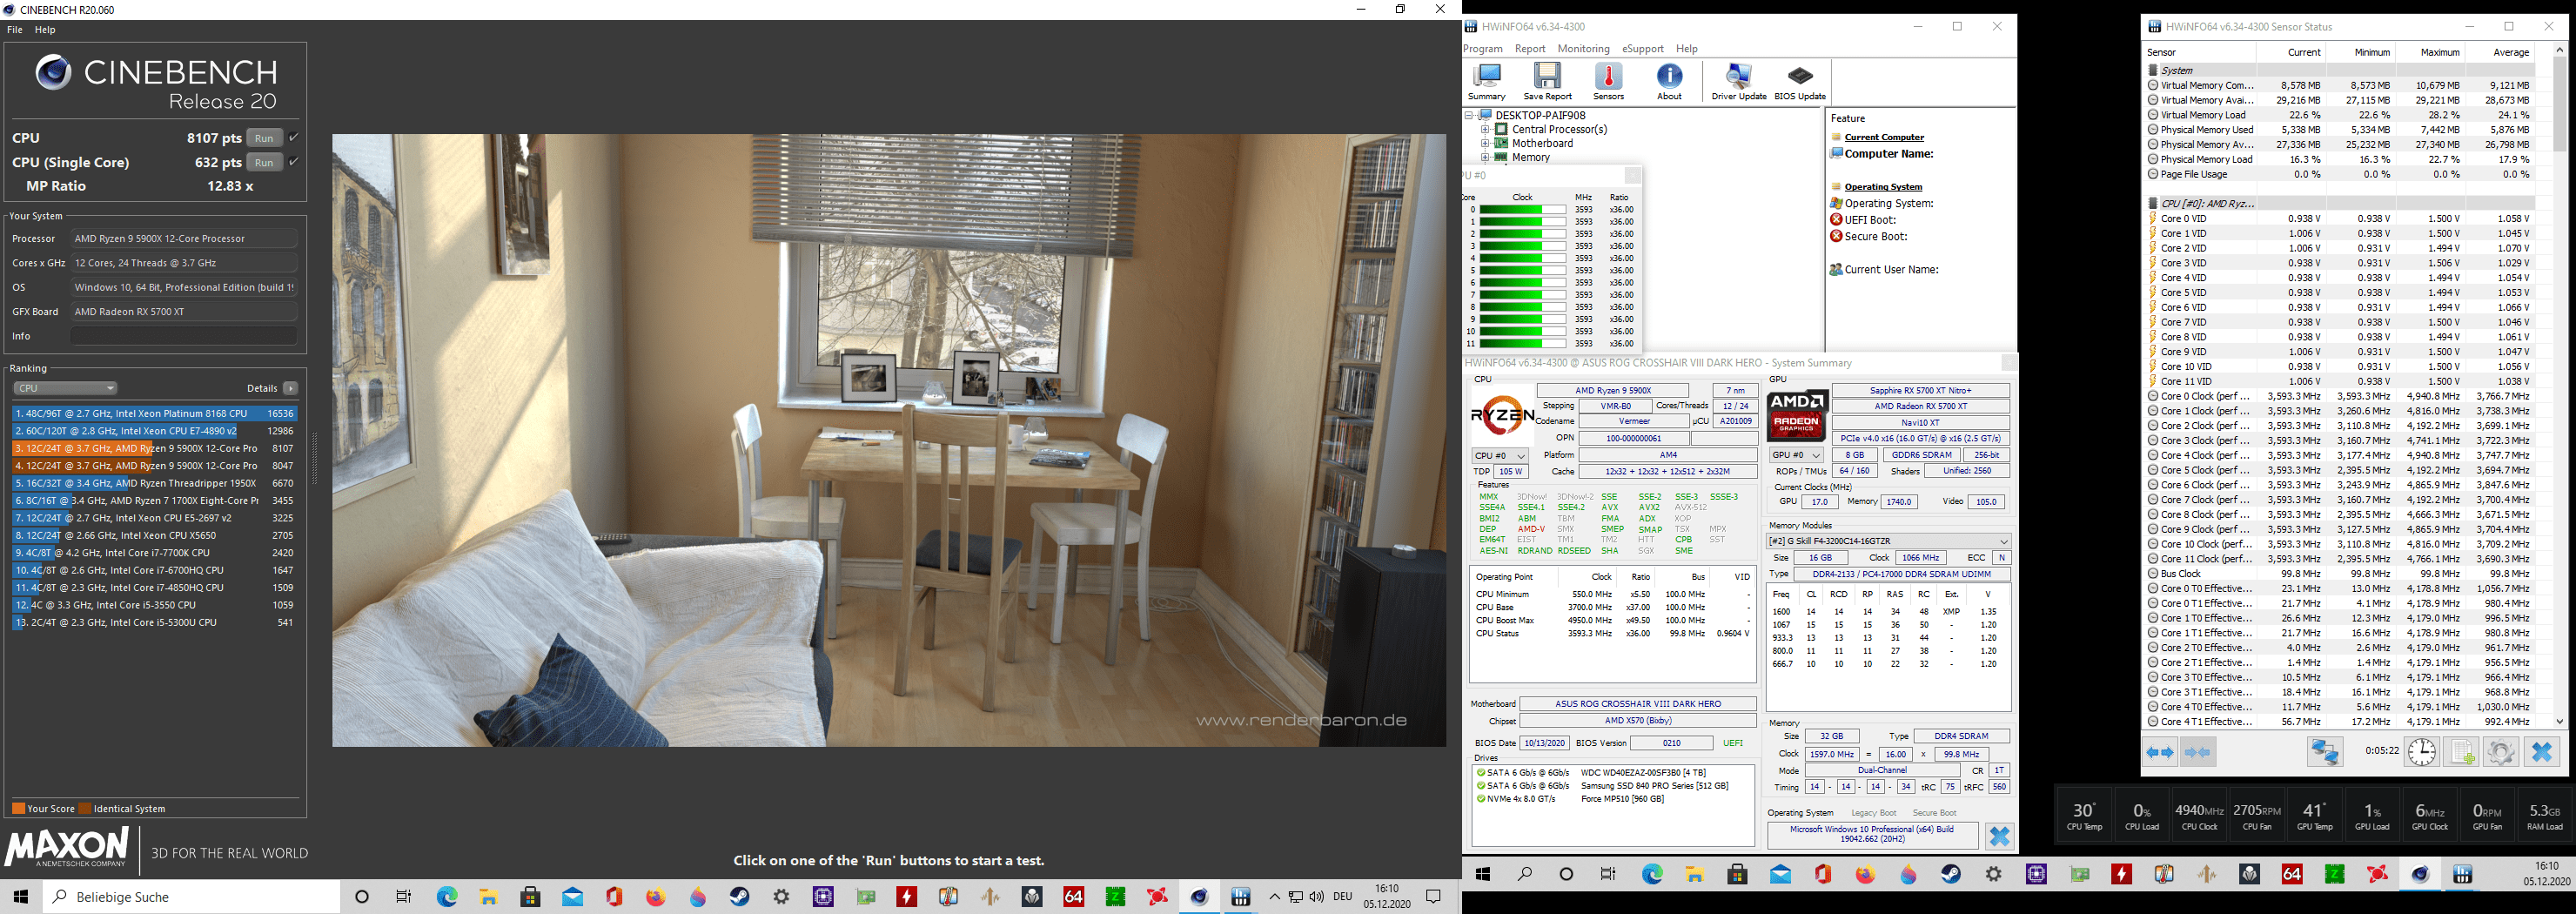Image resolution: width=2576 pixels, height=914 pixels.
Task: Open the CPU #0 selector dropdown in System Summary
Action: pyautogui.click(x=1501, y=455)
